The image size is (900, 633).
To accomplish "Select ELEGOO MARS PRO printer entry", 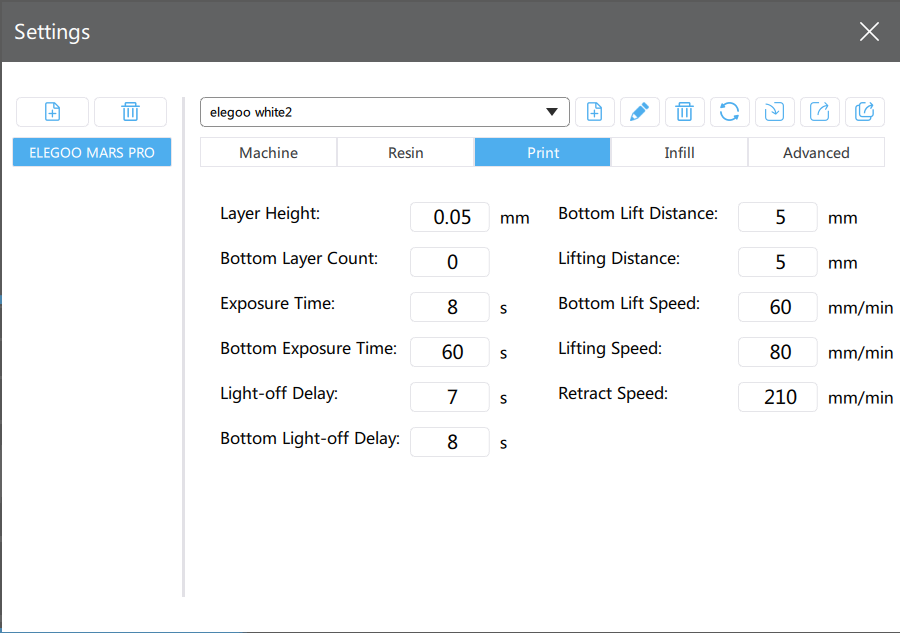I will [92, 153].
